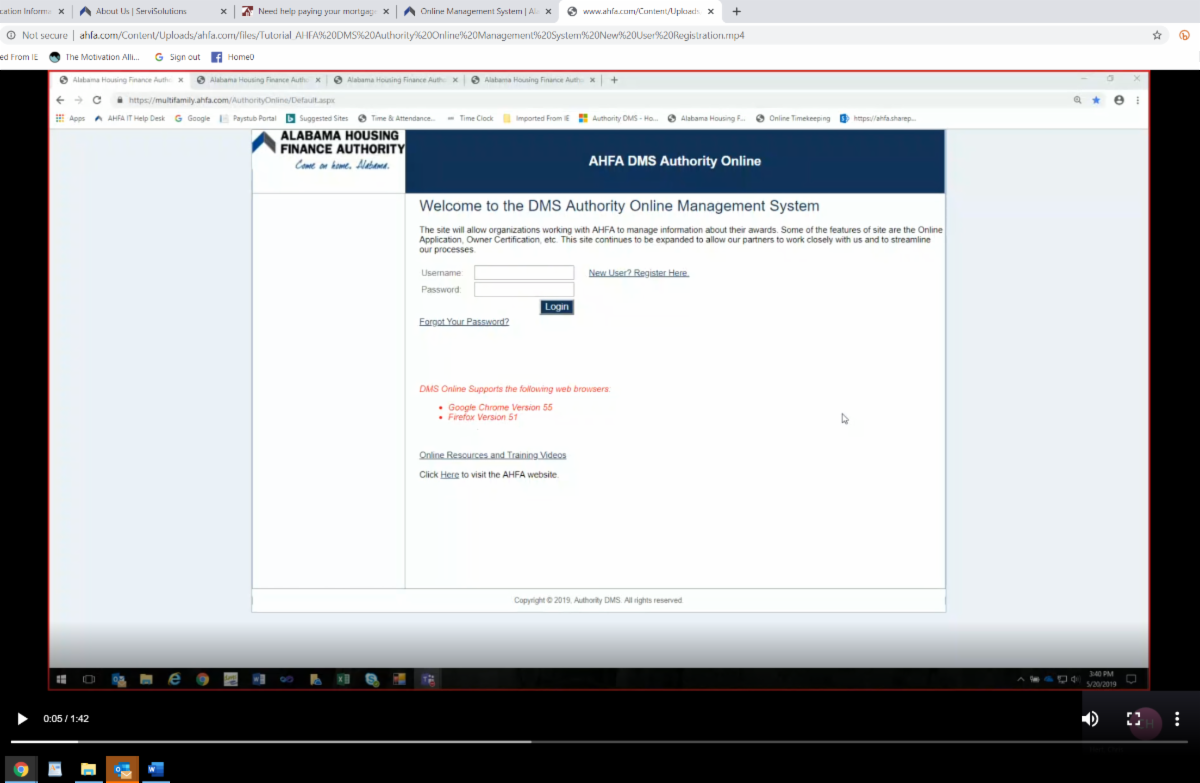View Not secure site information
Image resolution: width=1200 pixels, height=783 pixels.
coord(38,35)
